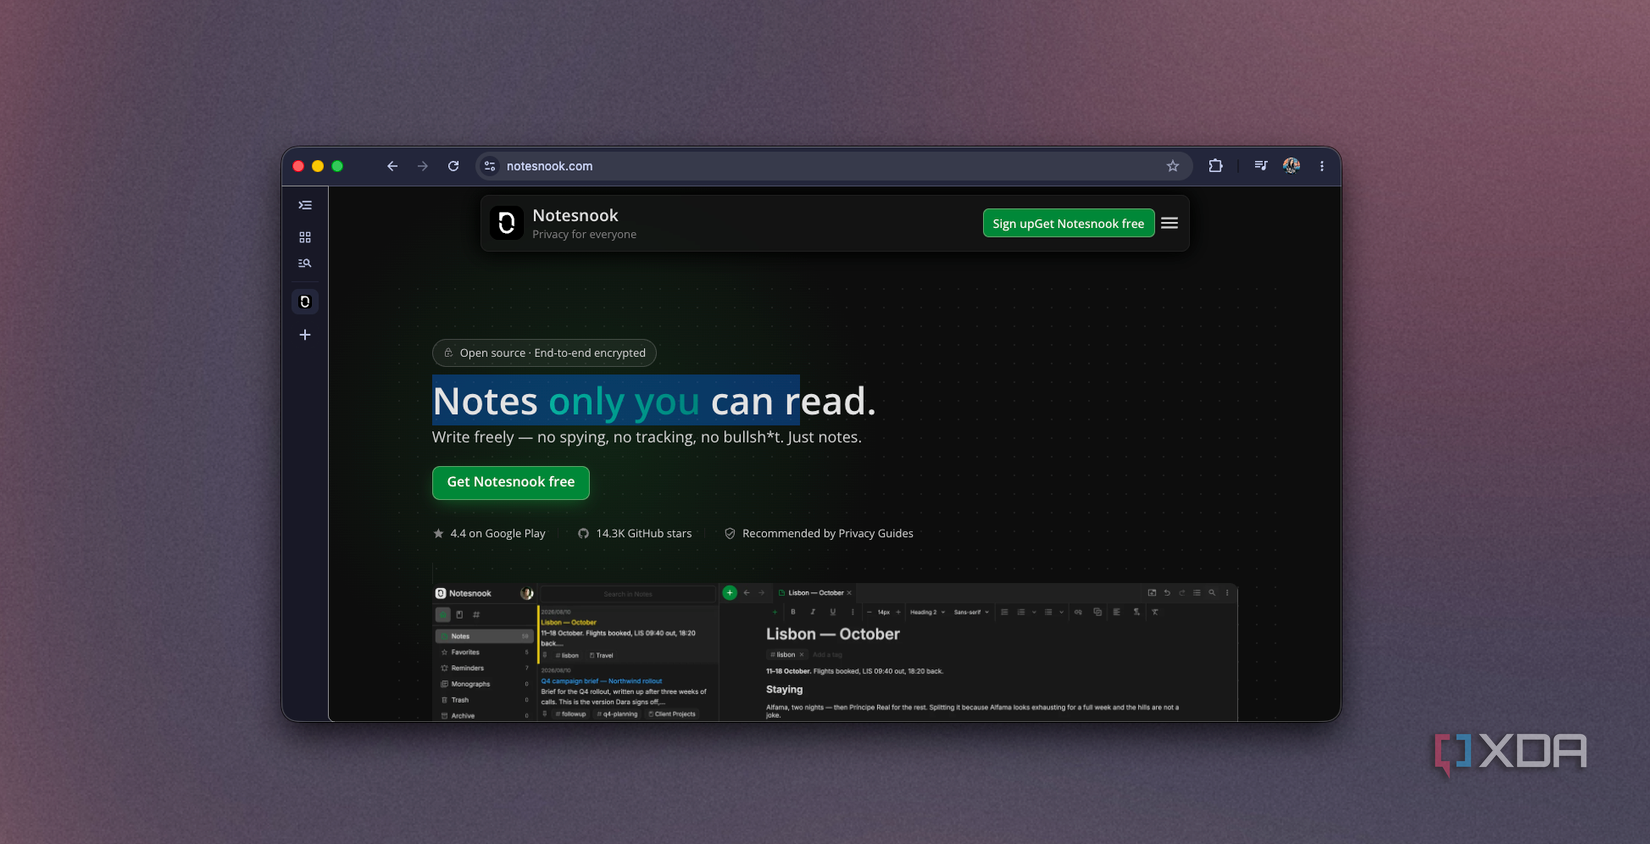Click the notebooks icon in Notesnook preview sidebar

click(x=459, y=614)
